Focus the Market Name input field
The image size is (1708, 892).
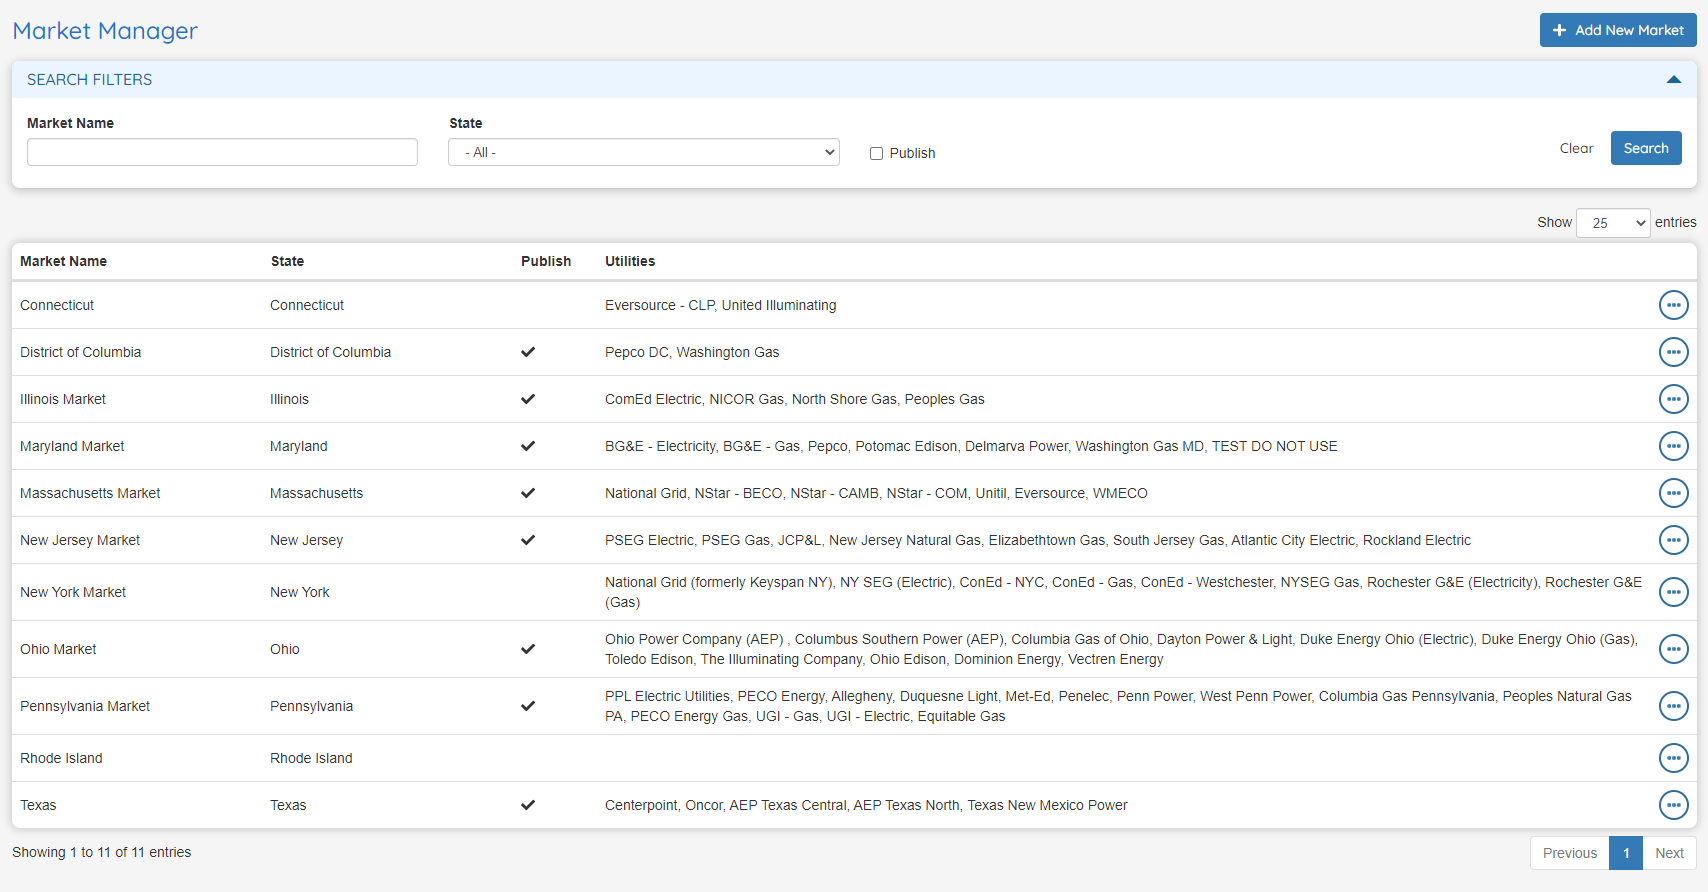click(222, 152)
